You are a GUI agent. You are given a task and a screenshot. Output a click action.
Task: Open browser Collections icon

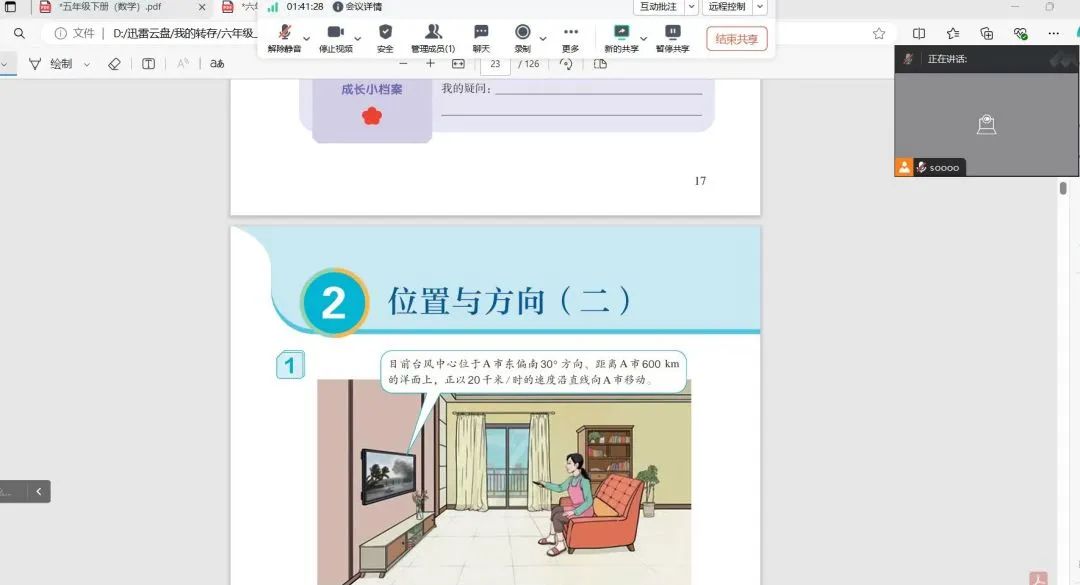[986, 33]
